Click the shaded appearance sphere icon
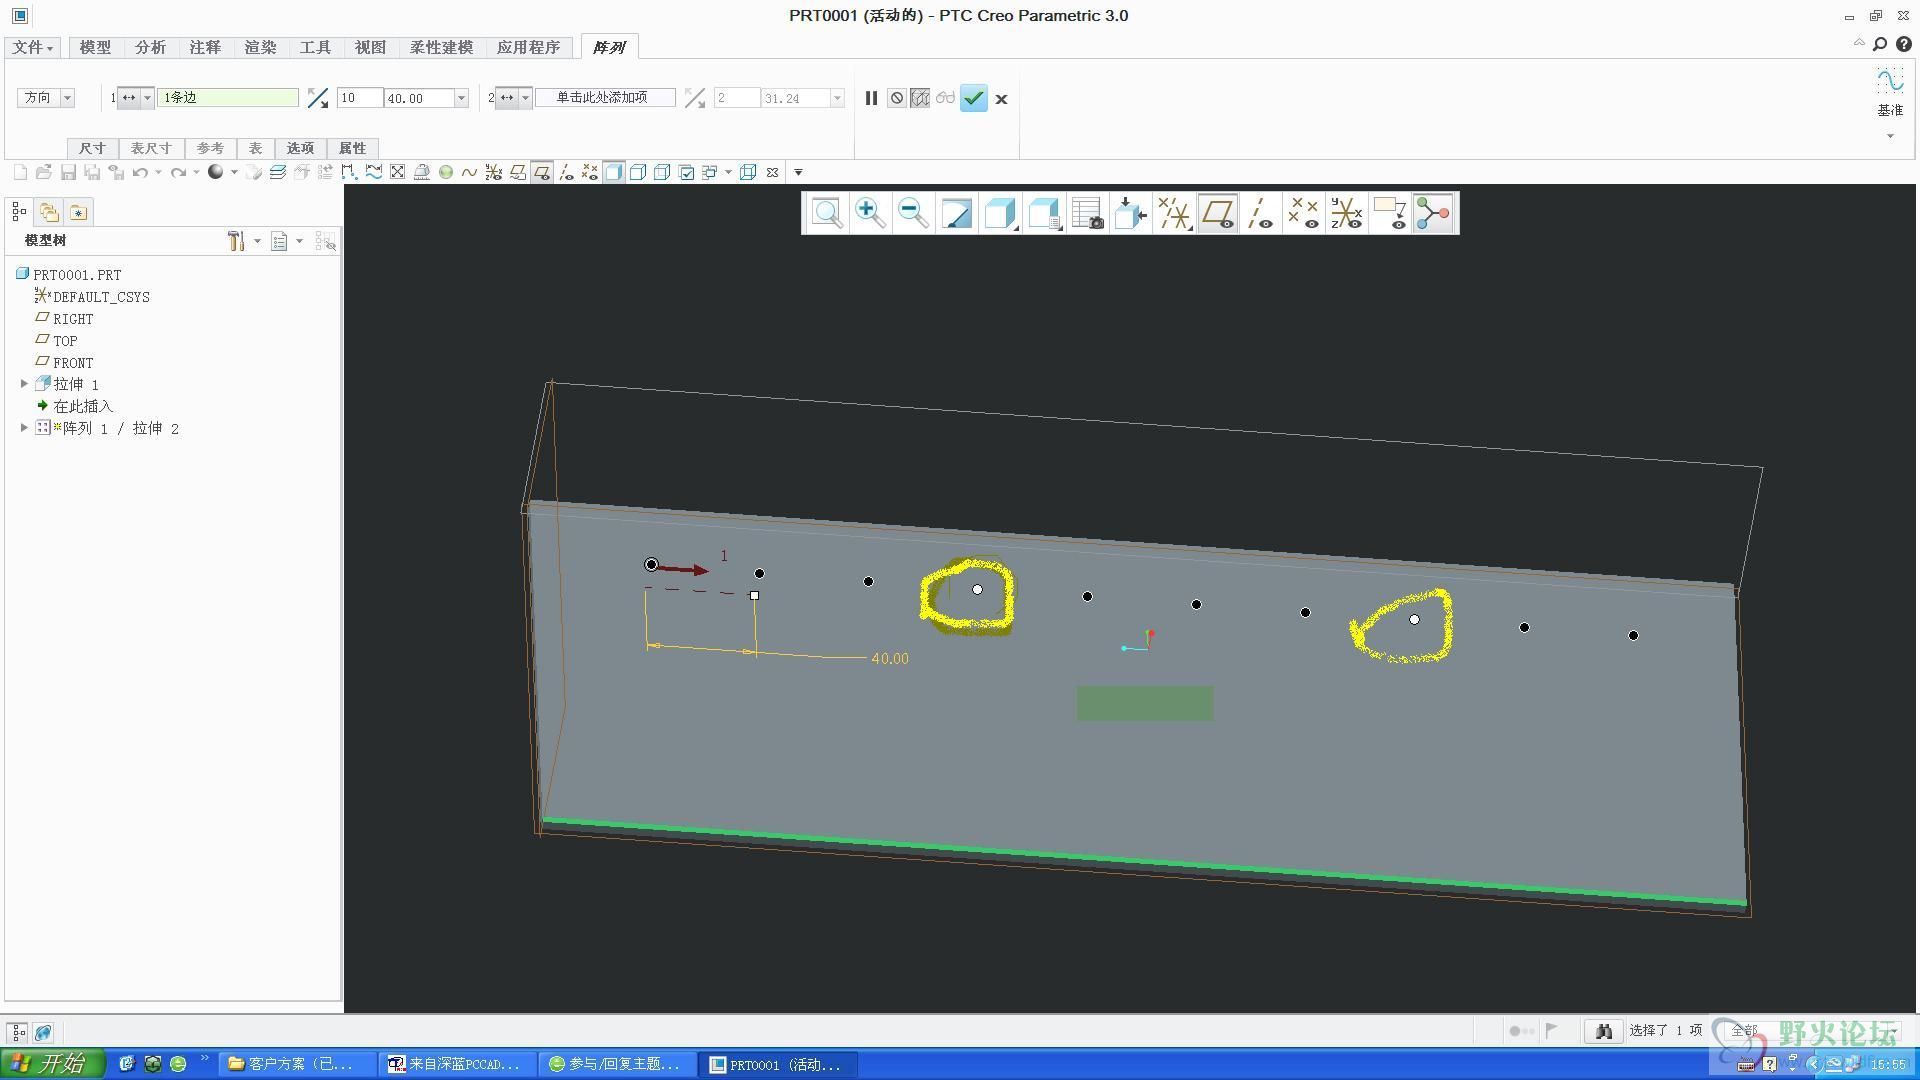Image resolution: width=1920 pixels, height=1080 pixels. [x=215, y=172]
